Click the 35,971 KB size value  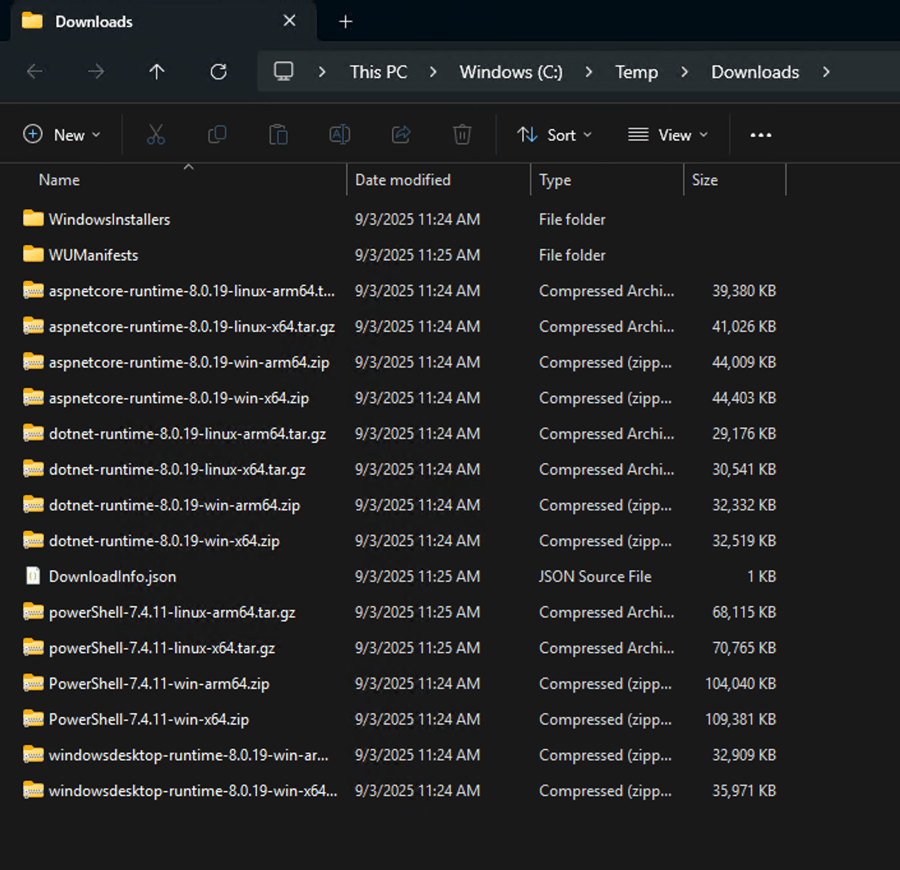(744, 790)
